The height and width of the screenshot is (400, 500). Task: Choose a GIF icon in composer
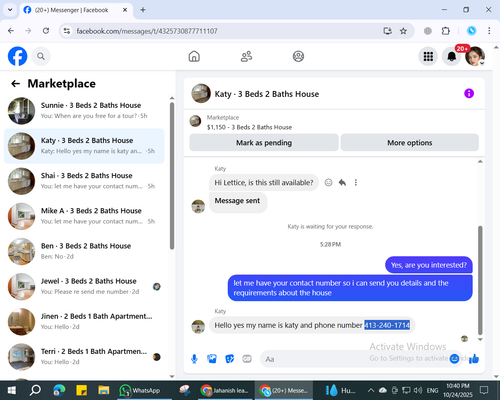coord(247,359)
